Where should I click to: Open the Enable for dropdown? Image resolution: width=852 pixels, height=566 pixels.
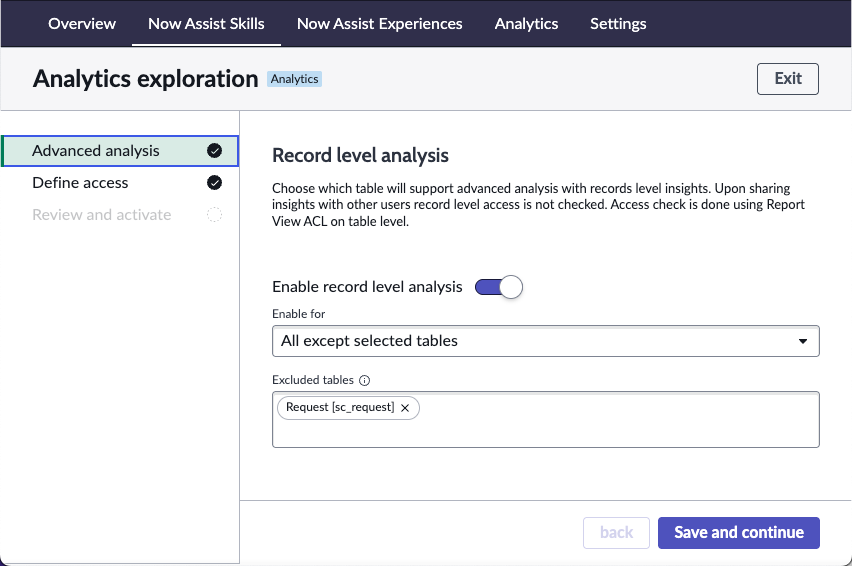click(546, 341)
